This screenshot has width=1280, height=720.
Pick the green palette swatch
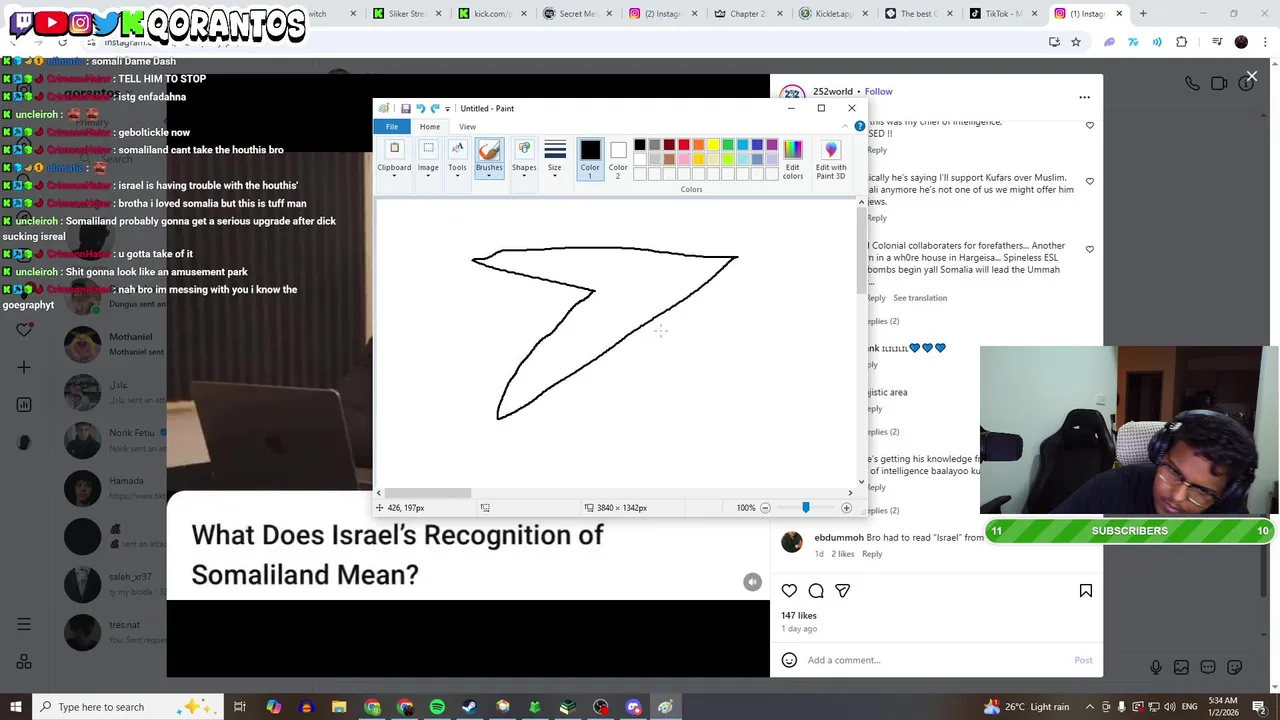click(x=728, y=146)
